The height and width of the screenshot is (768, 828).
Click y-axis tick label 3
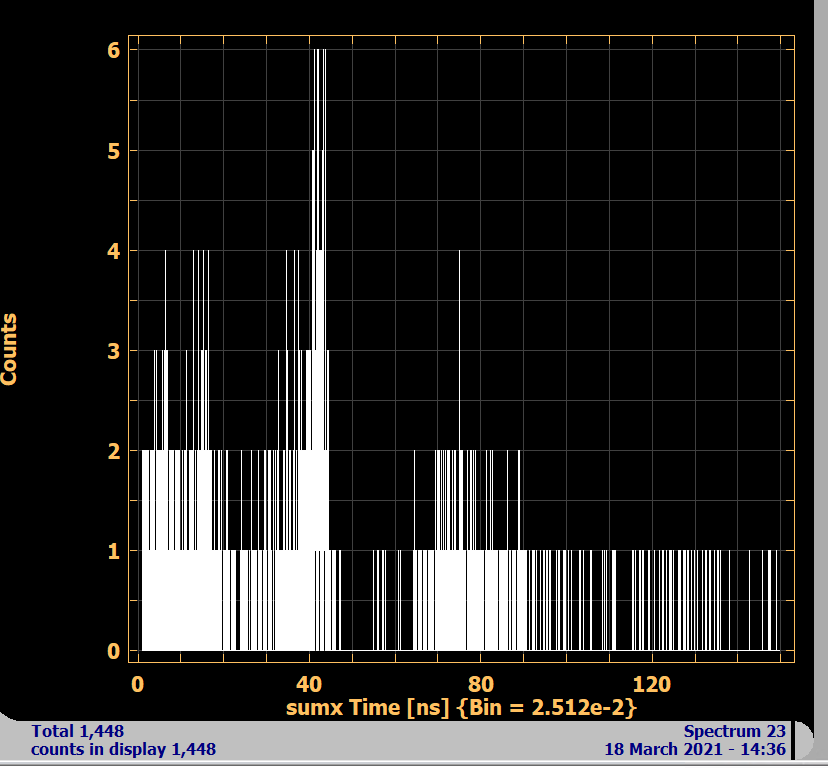(x=114, y=351)
